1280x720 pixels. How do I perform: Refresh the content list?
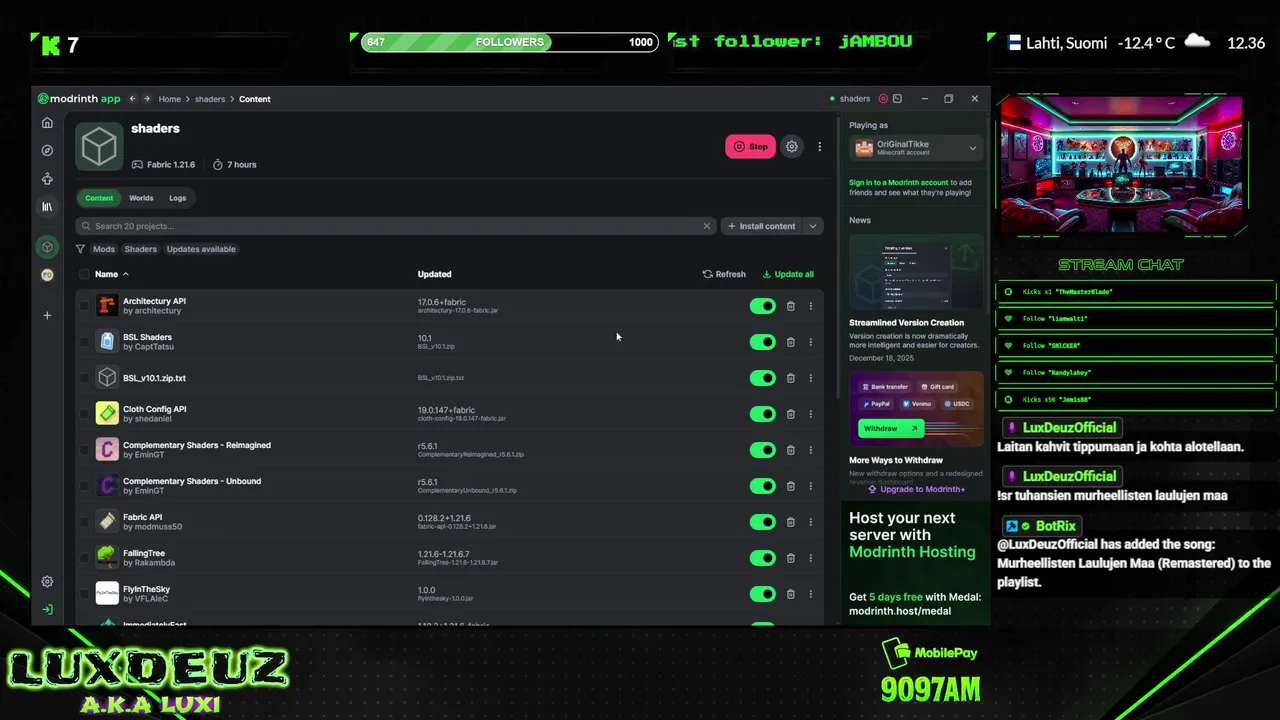[x=724, y=274]
